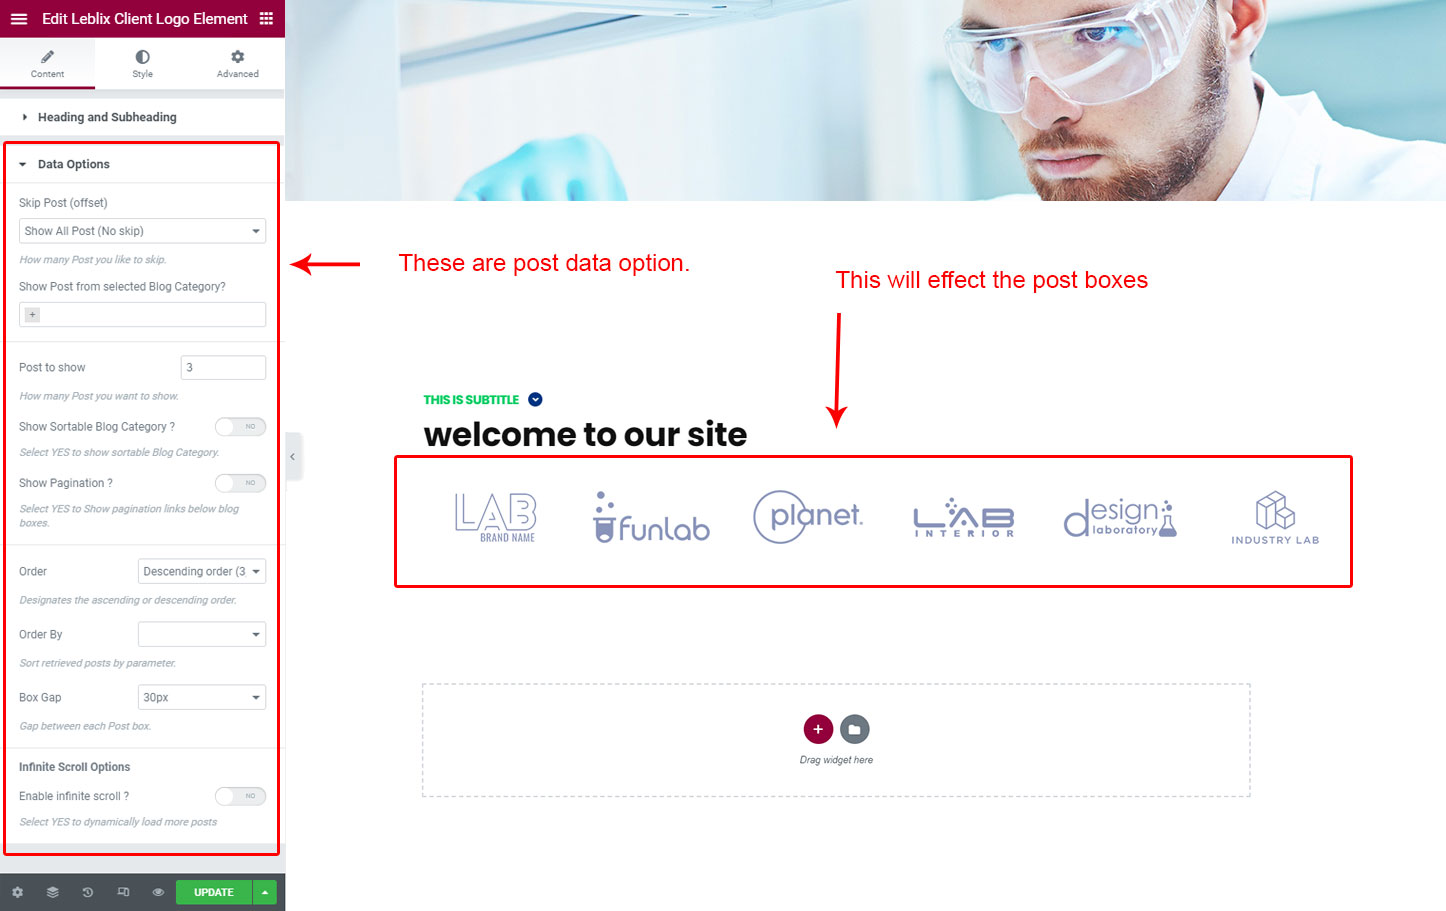The height and width of the screenshot is (911, 1446).
Task: Open the Order By dropdown
Action: tap(202, 634)
